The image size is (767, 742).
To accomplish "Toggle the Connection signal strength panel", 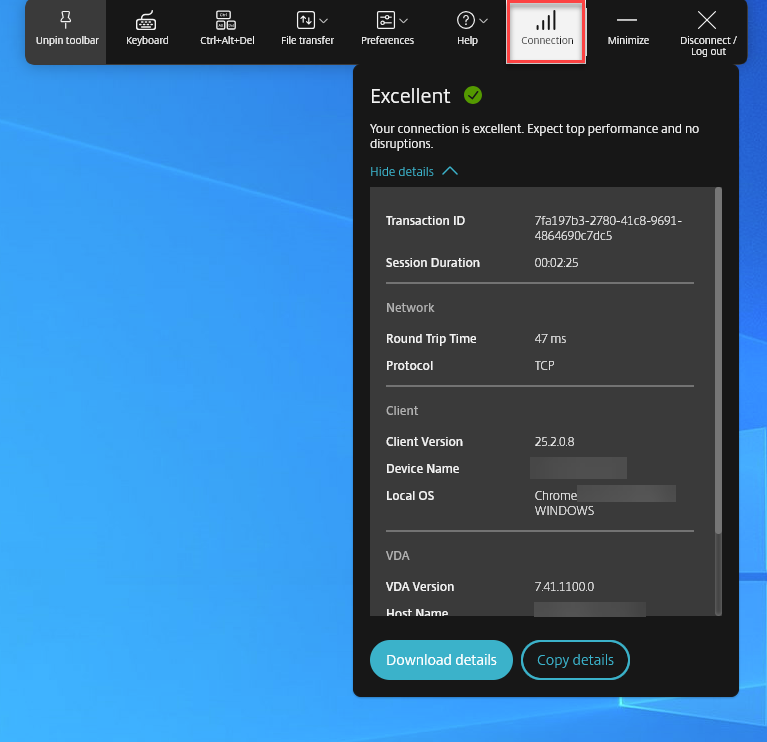I will [546, 30].
